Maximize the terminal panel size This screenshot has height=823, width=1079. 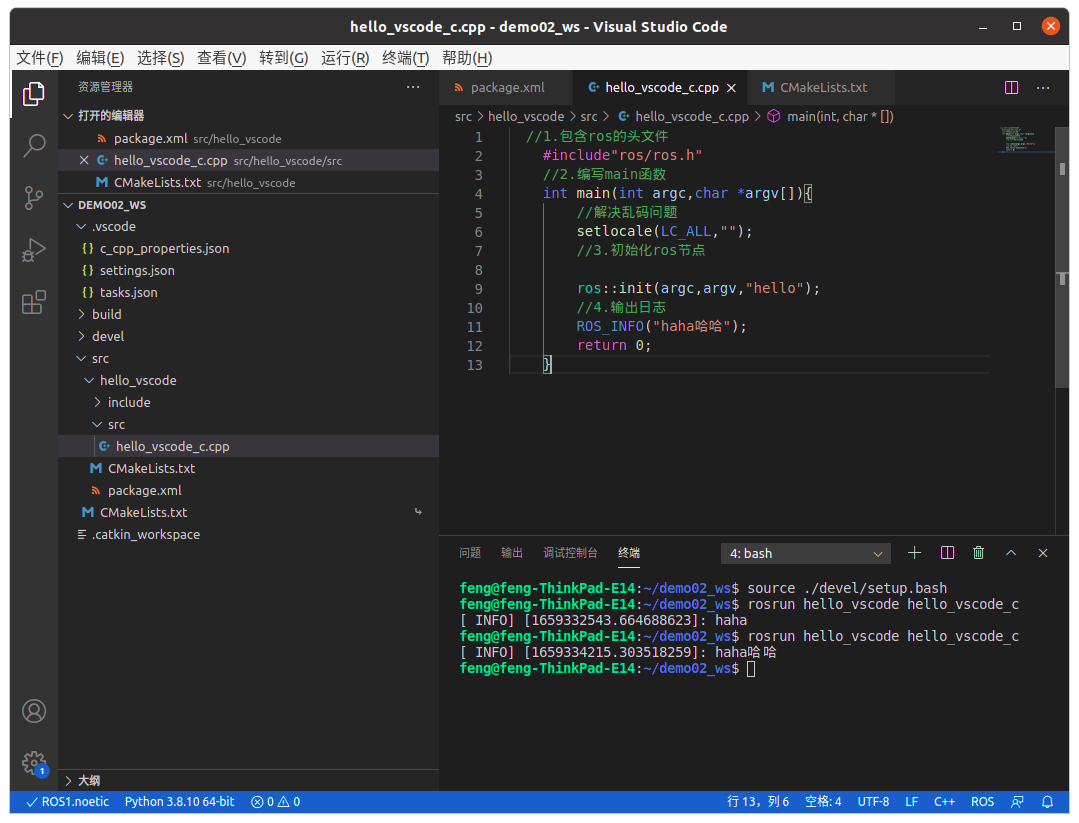pyautogui.click(x=1010, y=553)
